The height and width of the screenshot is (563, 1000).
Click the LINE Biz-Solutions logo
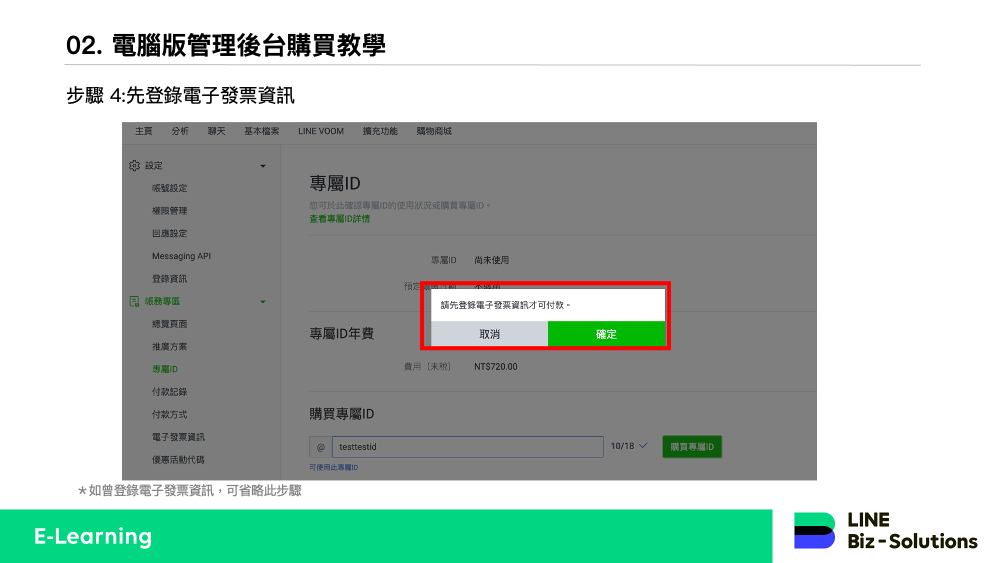click(885, 531)
